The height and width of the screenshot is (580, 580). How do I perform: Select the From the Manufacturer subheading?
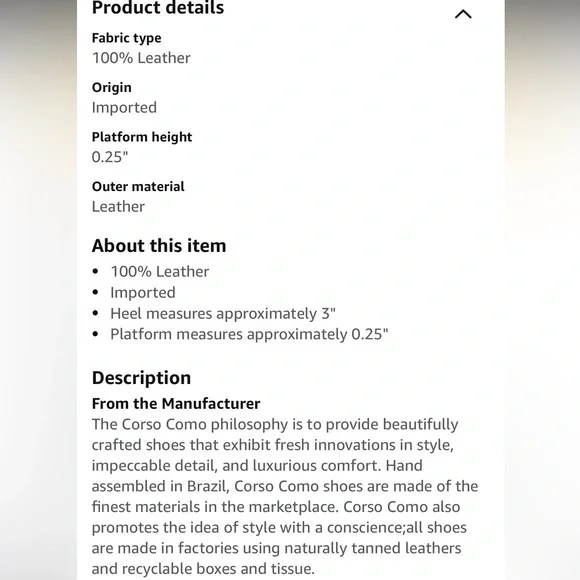click(x=176, y=404)
